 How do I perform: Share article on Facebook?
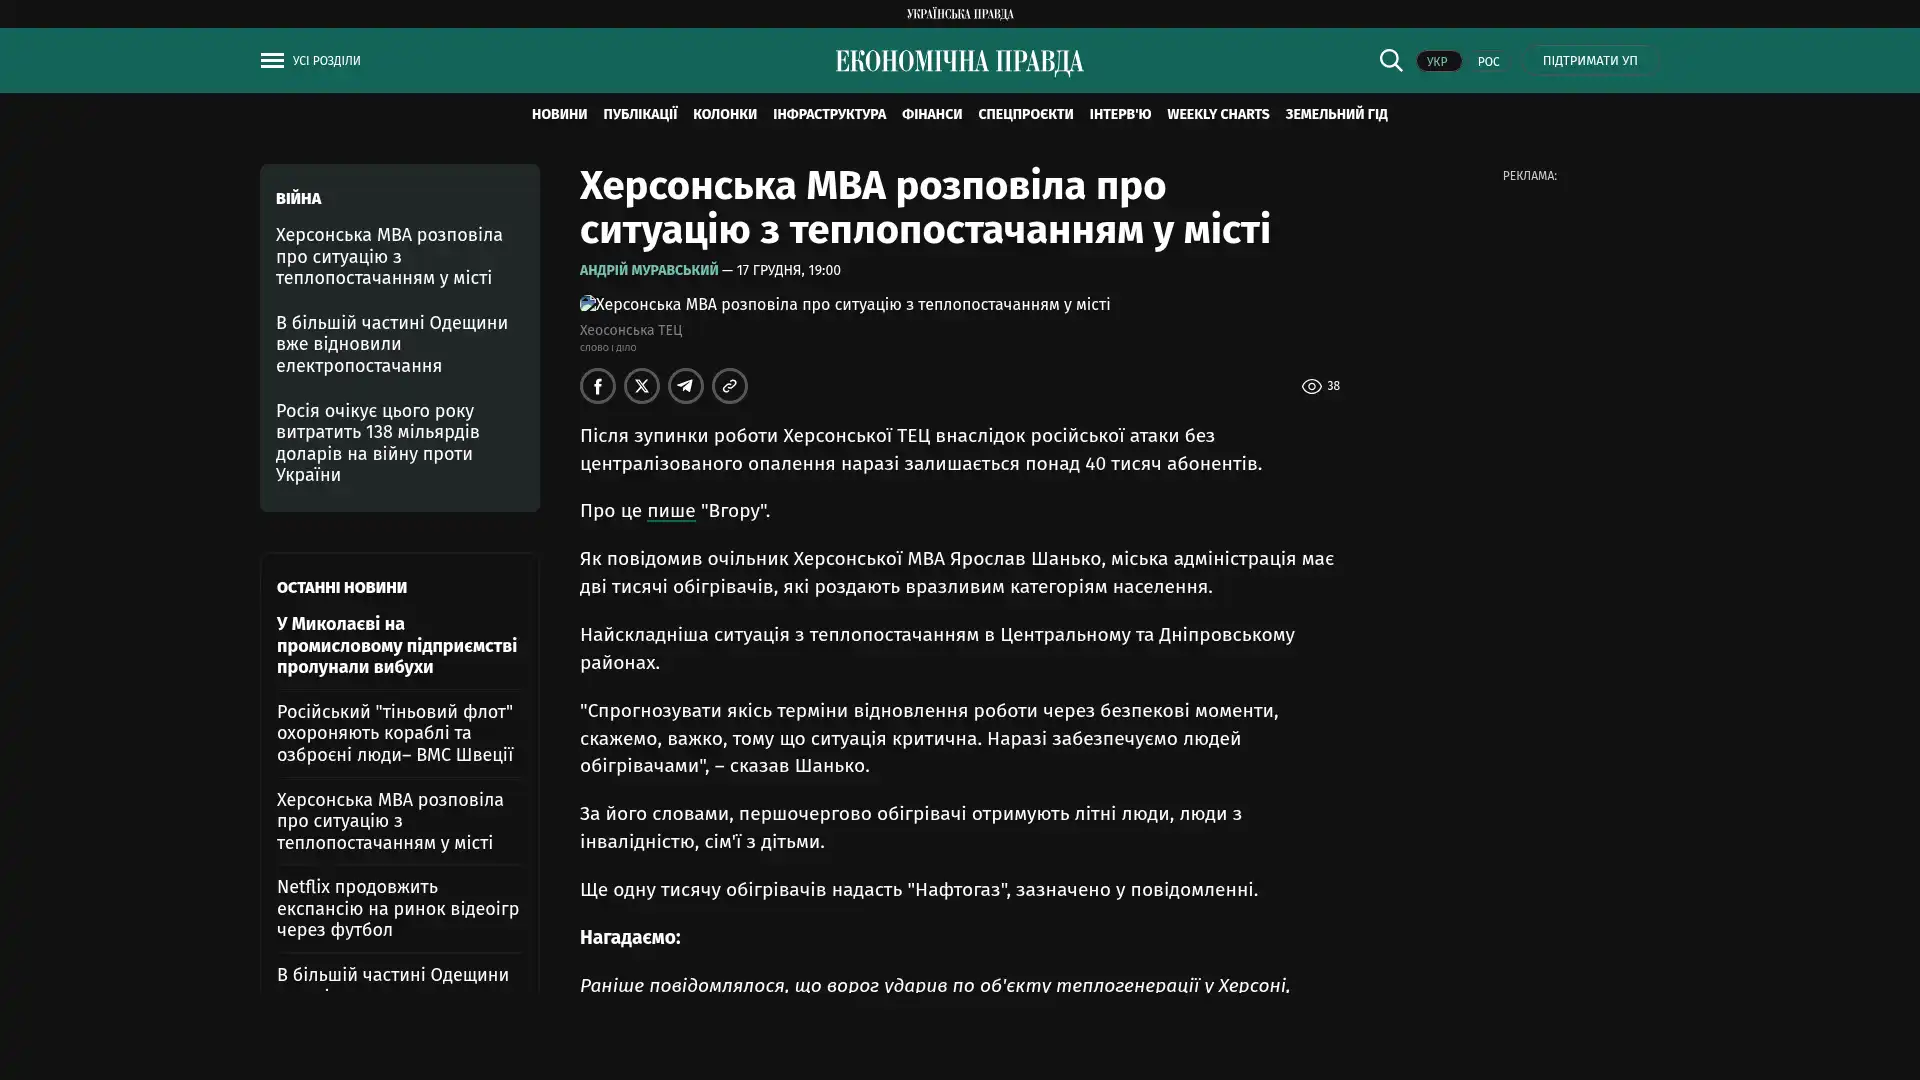click(597, 386)
